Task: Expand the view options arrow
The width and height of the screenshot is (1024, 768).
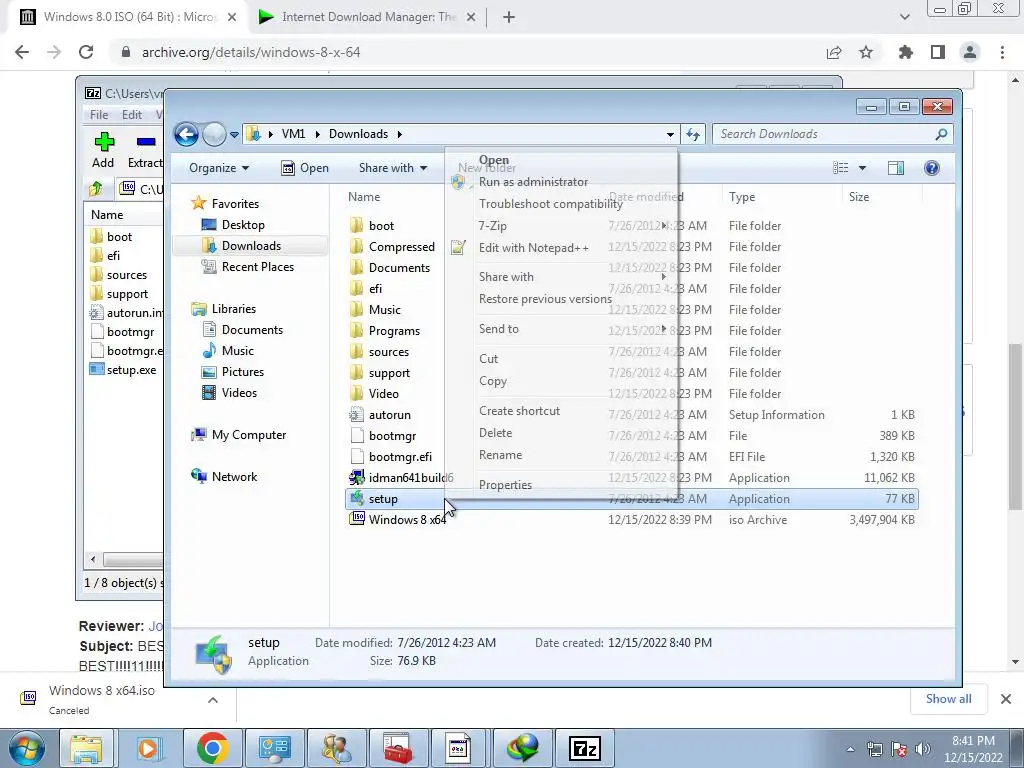Action: [x=862, y=168]
